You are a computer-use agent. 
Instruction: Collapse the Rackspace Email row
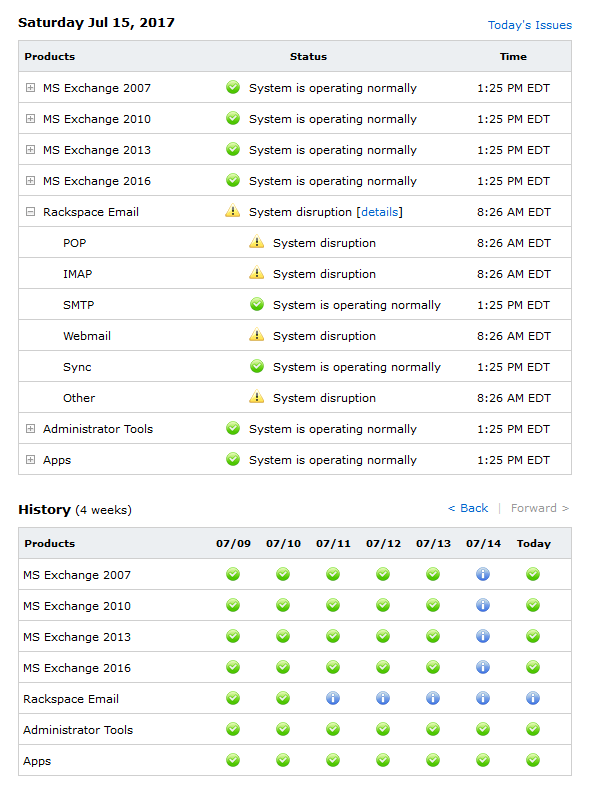(x=31, y=212)
